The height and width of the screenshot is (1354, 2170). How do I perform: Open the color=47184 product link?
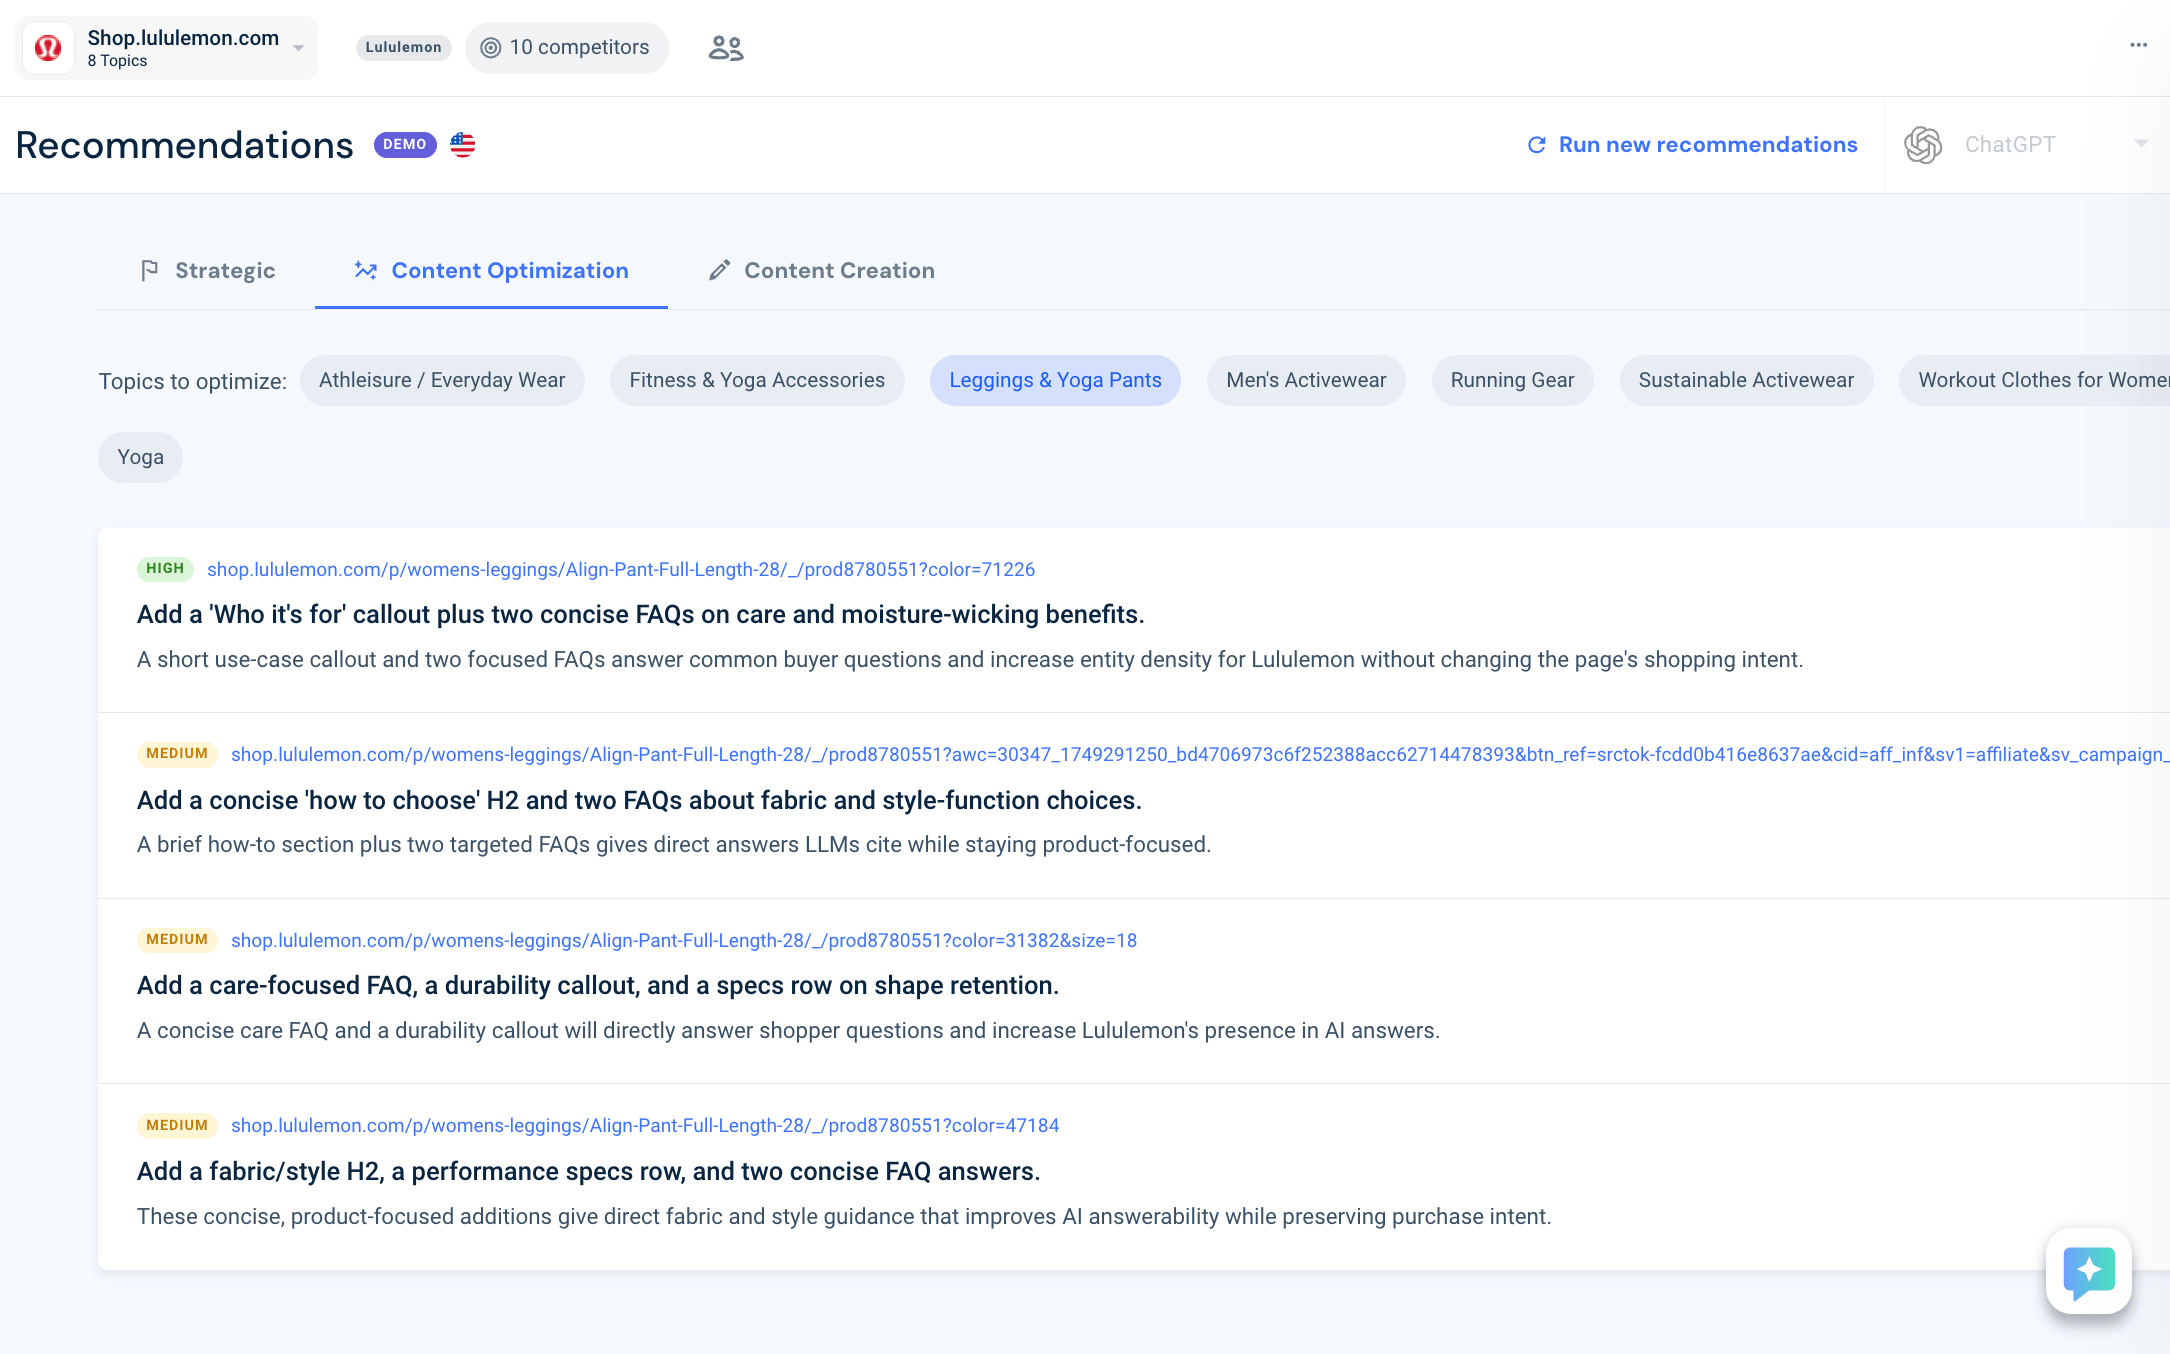[645, 1125]
